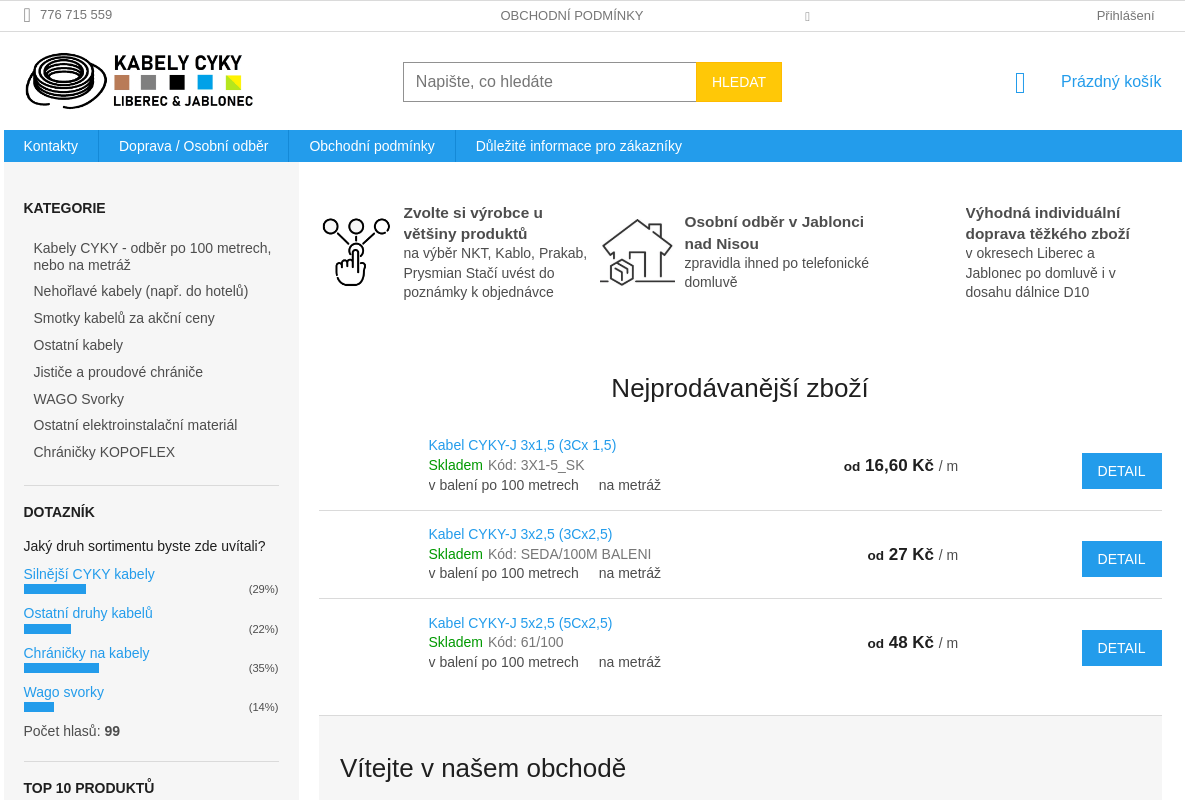The width and height of the screenshot is (1200, 800).
Task: Click the yellow HLEDAT search button
Action: [739, 82]
